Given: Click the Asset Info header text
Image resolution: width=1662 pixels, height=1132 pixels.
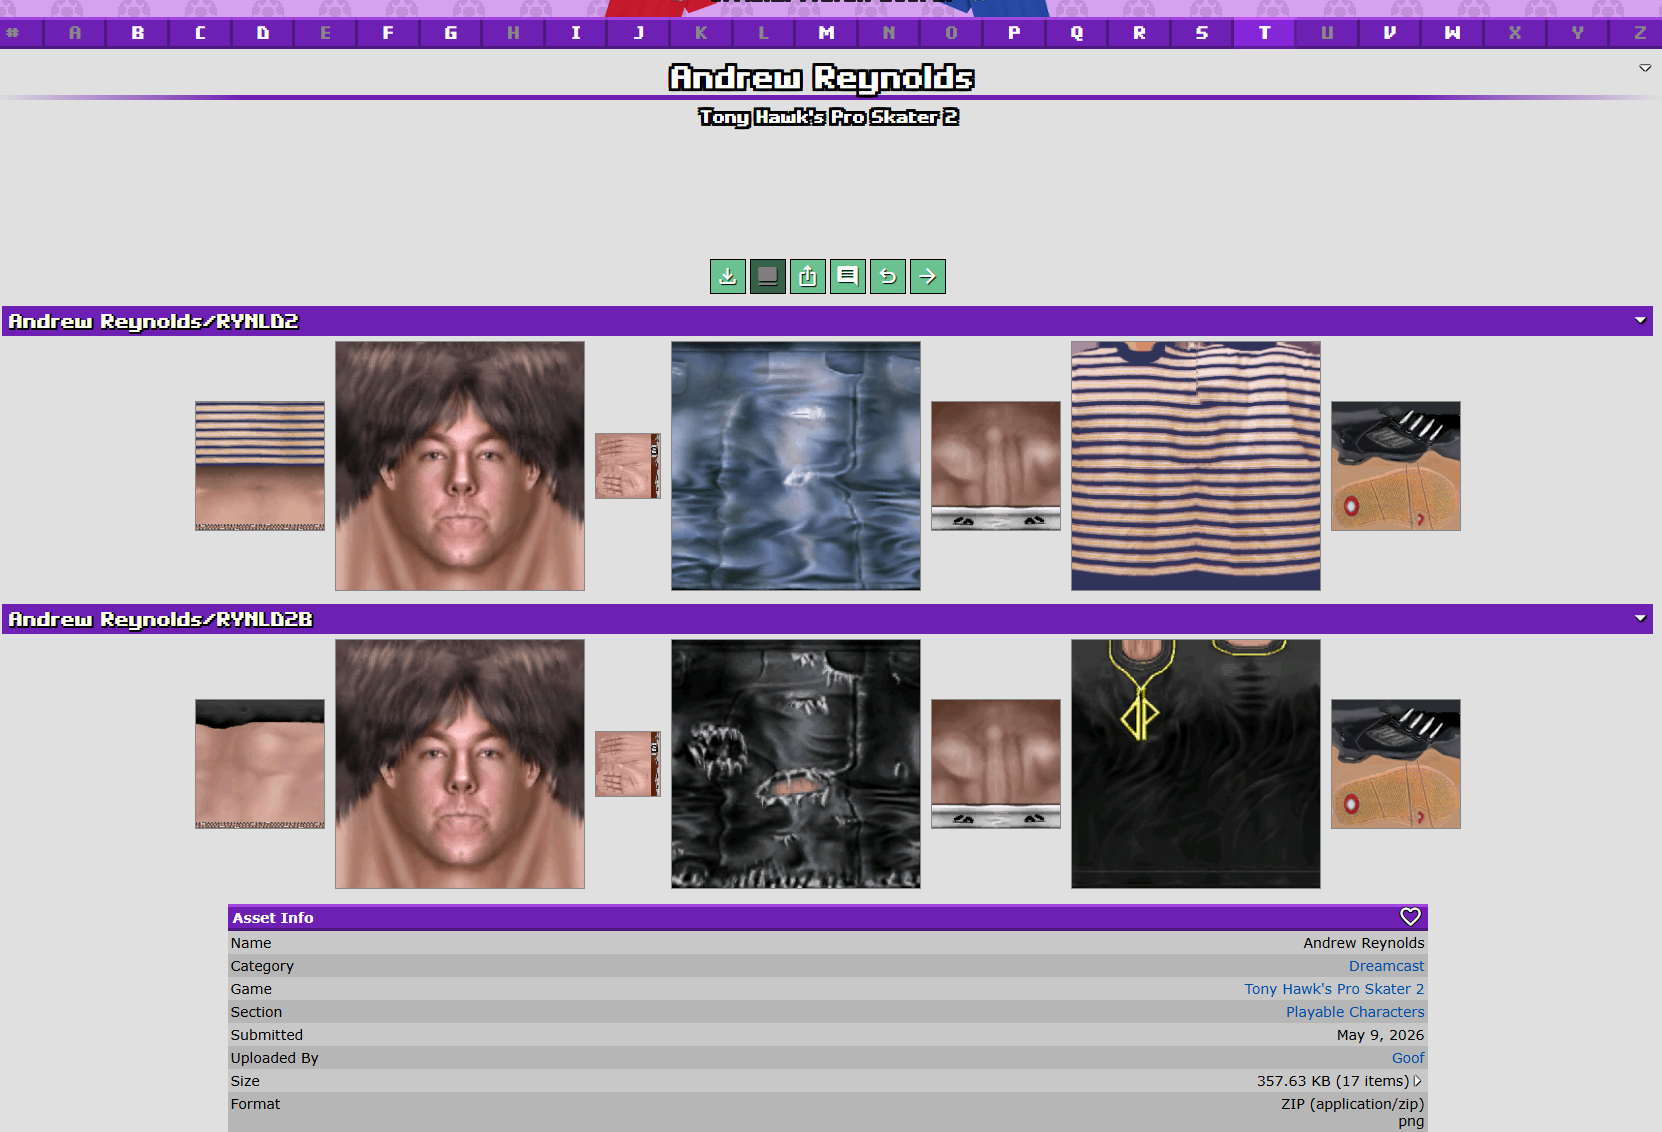Looking at the screenshot, I should (x=273, y=918).
